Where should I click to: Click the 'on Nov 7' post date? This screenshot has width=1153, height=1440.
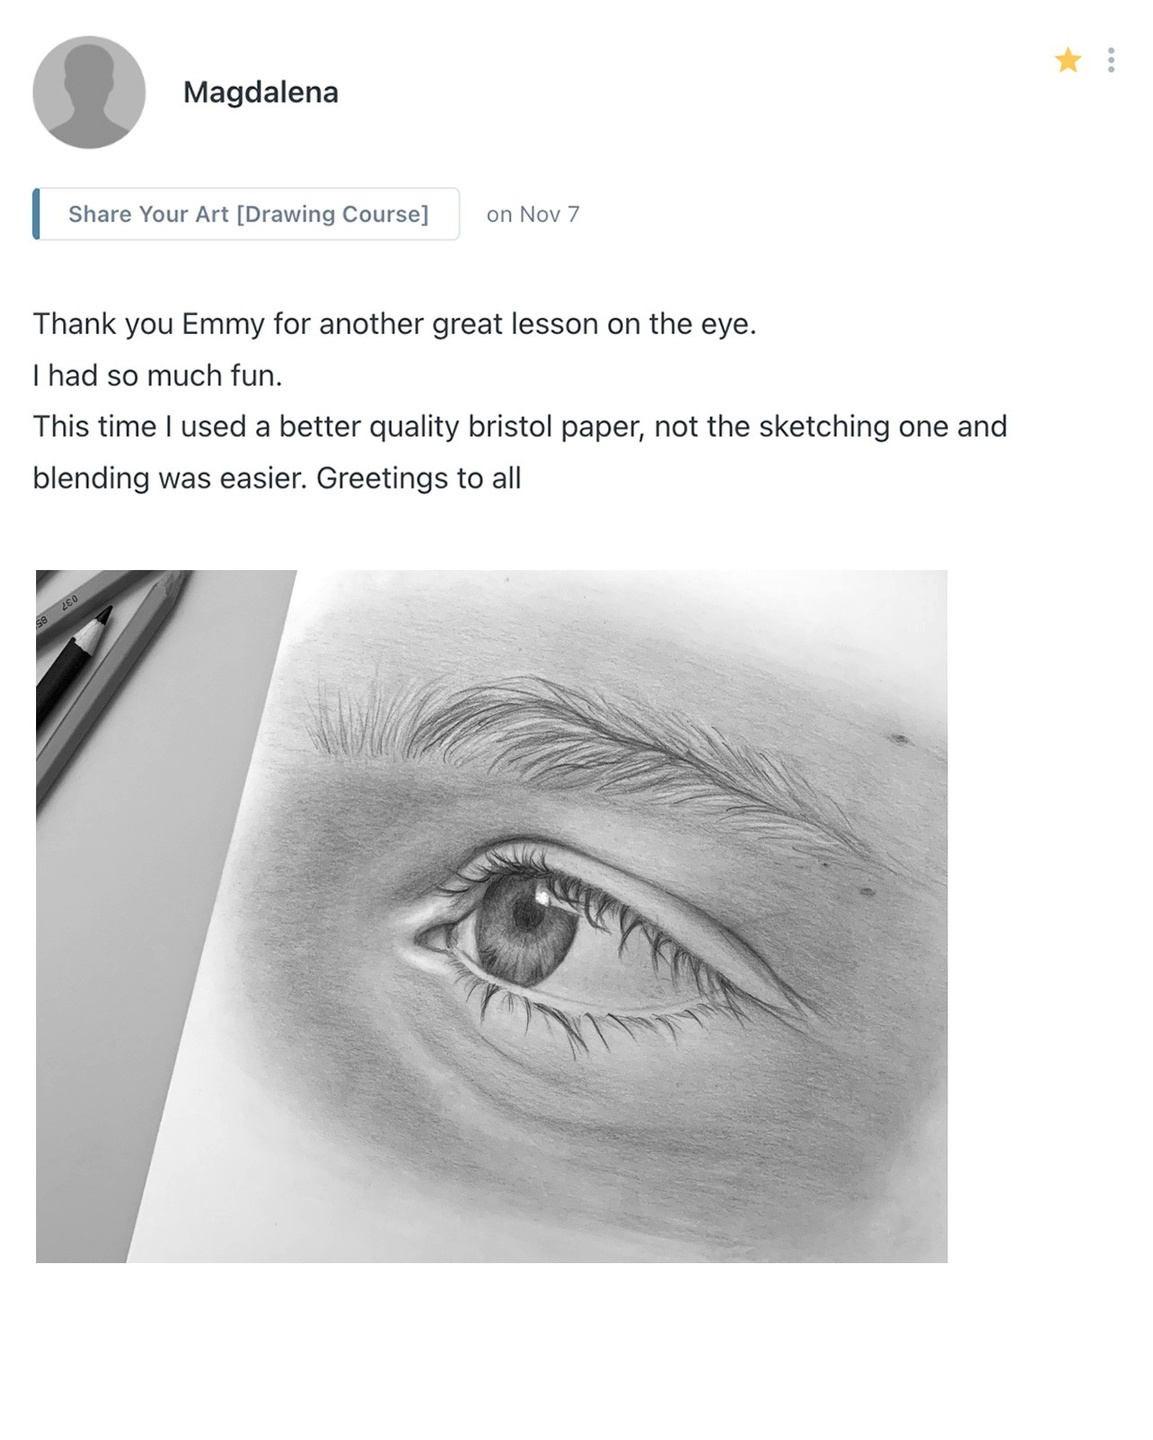[x=532, y=214]
